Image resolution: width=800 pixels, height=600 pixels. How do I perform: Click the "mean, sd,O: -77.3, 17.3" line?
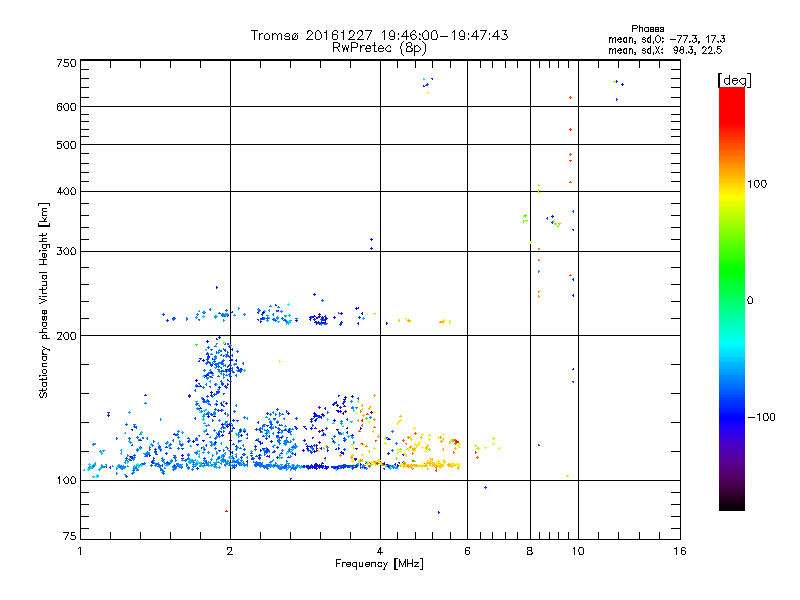[666, 39]
